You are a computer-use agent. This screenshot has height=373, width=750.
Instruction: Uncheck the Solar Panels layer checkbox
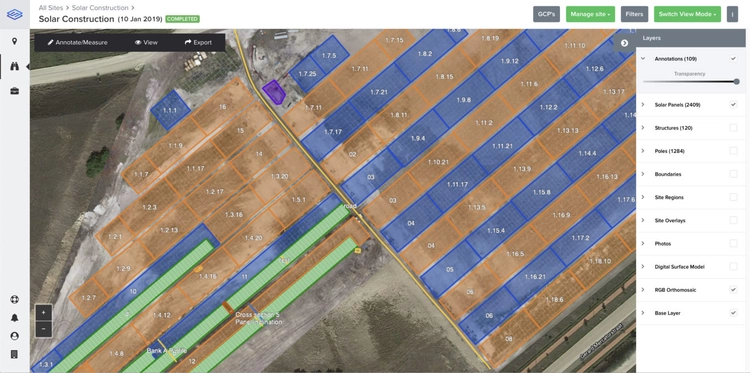click(733, 105)
